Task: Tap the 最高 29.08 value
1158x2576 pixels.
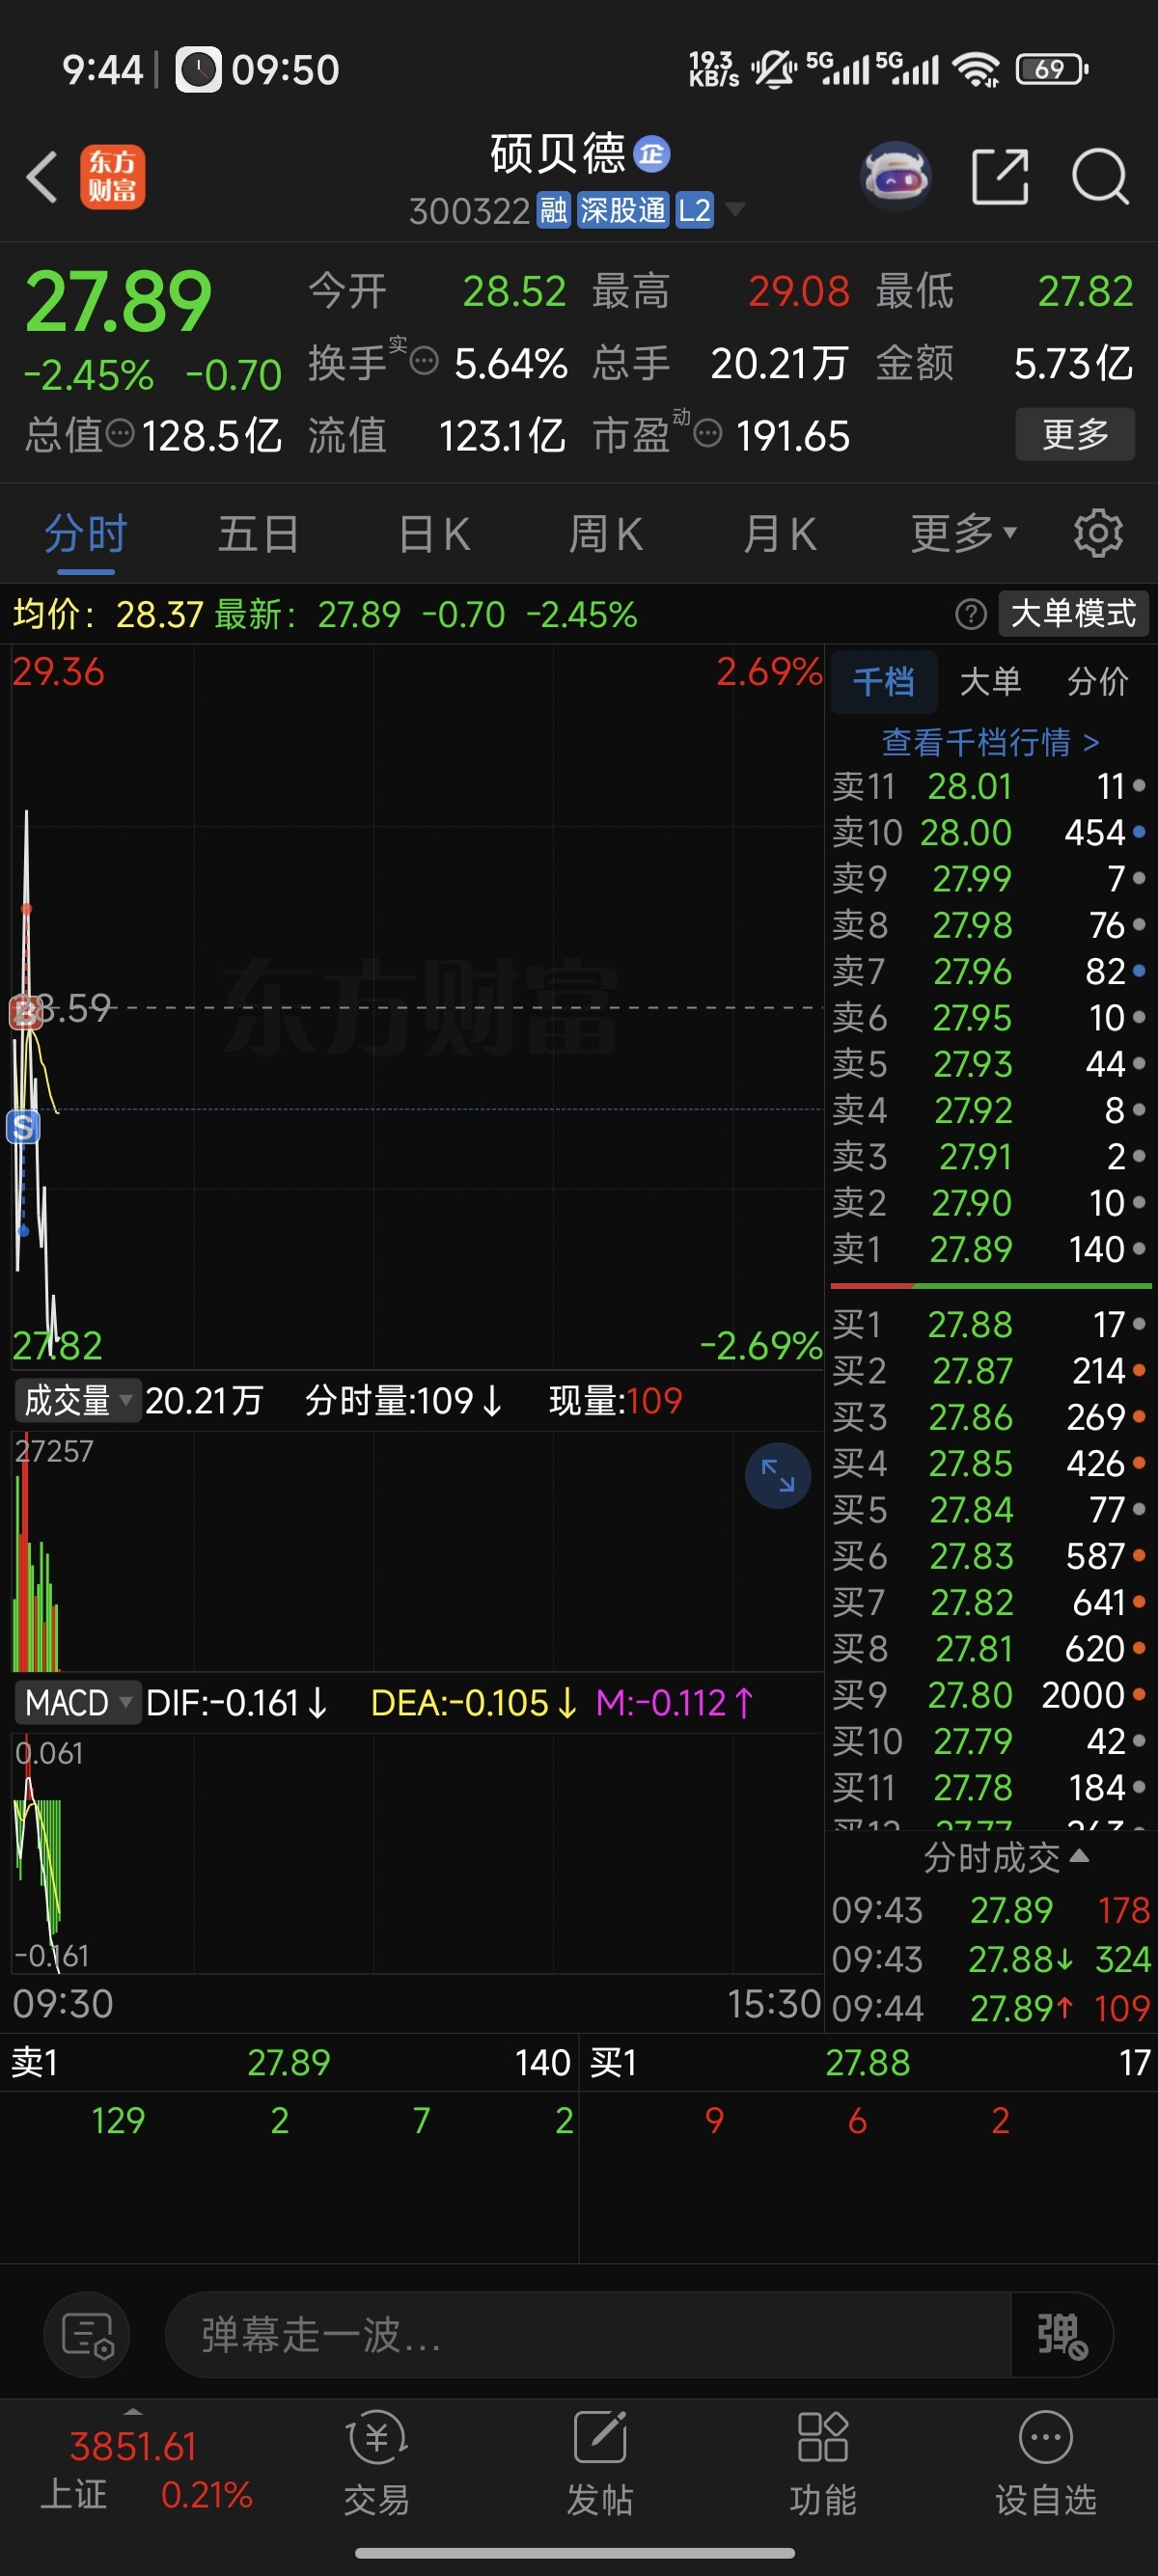Action: (799, 292)
